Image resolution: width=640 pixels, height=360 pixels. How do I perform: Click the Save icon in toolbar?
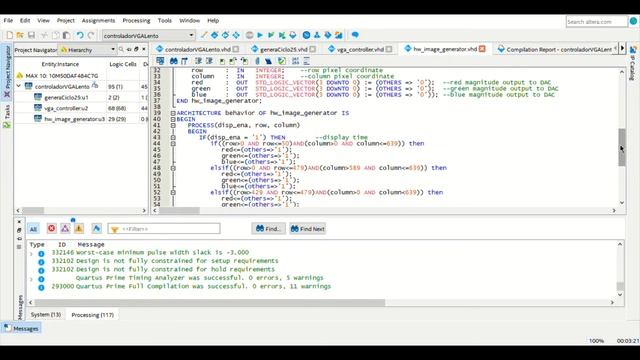click(x=31, y=36)
